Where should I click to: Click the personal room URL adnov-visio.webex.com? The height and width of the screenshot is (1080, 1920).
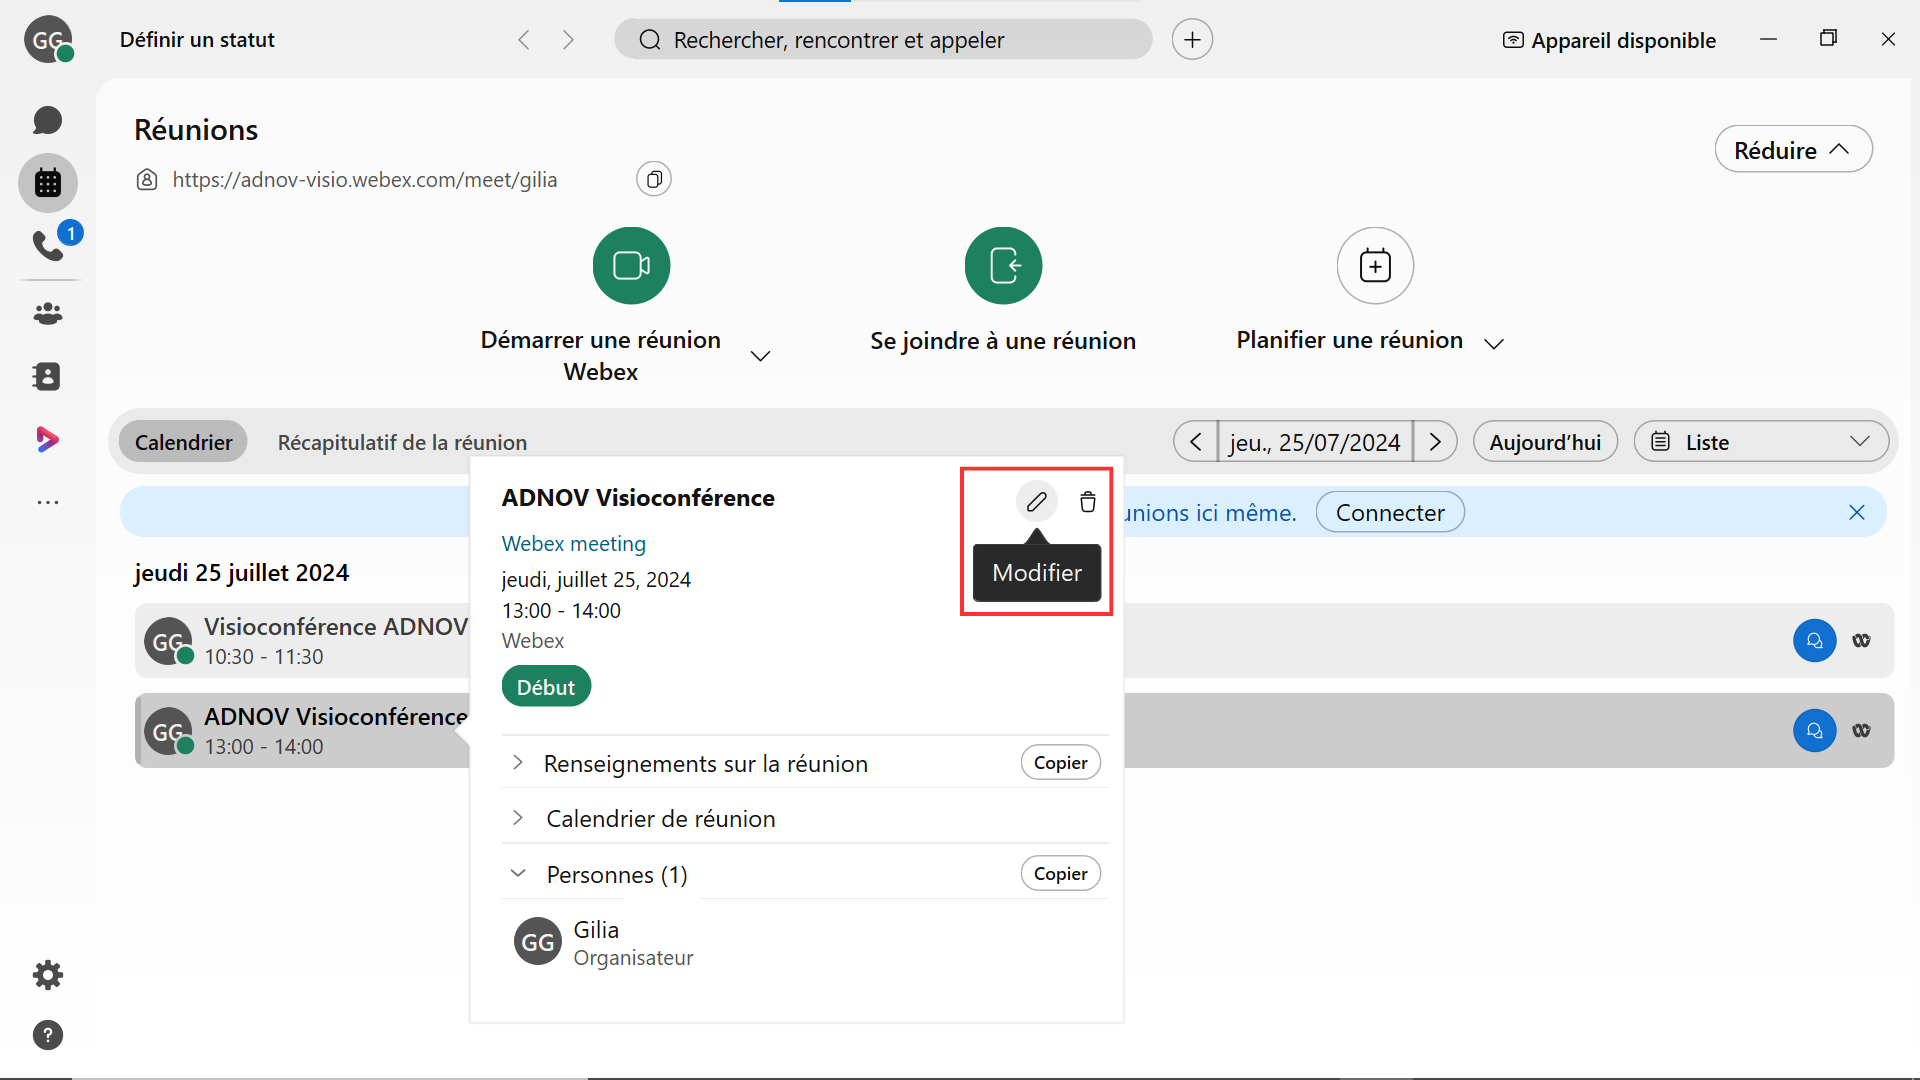click(x=364, y=180)
